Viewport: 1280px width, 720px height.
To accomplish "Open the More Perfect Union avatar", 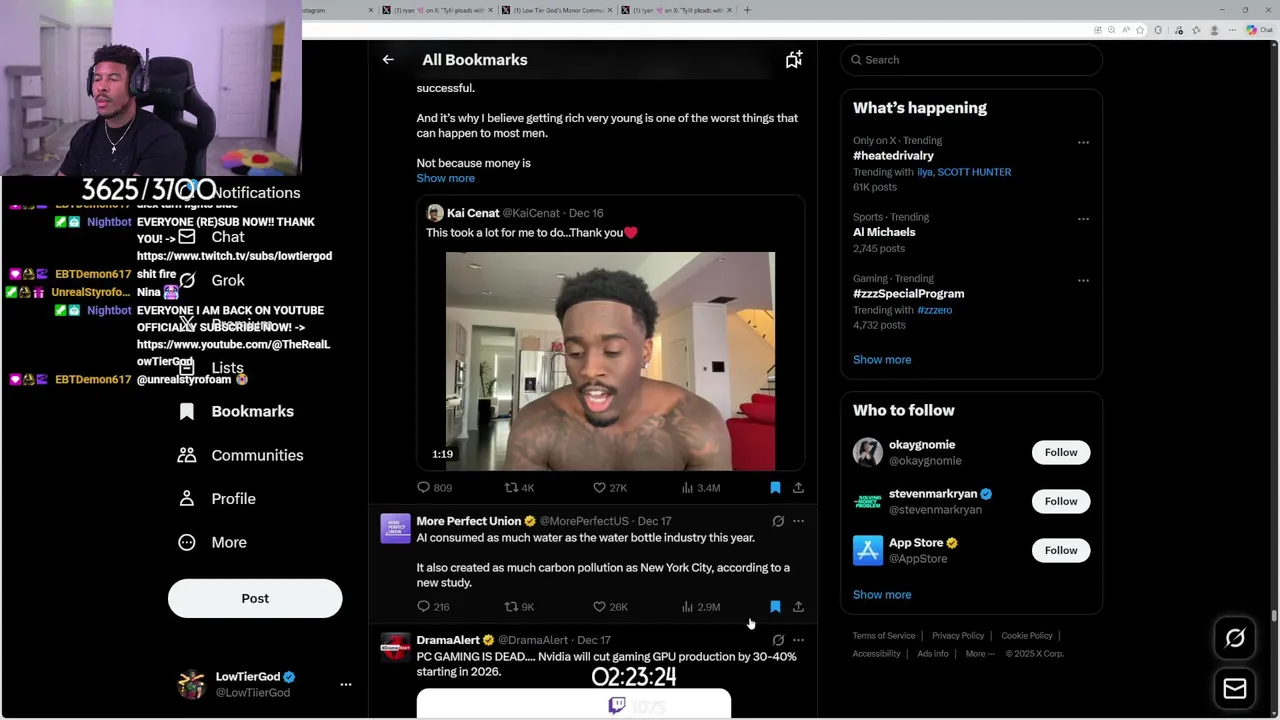I will (395, 528).
